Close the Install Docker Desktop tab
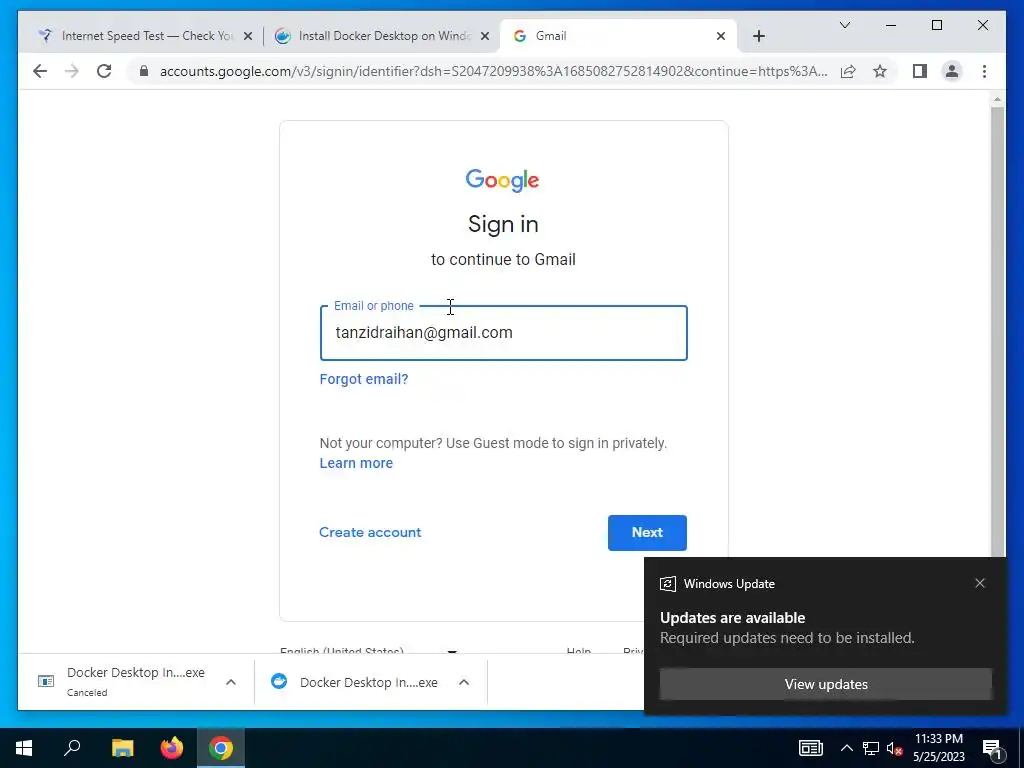The image size is (1024, 768). [x=485, y=36]
